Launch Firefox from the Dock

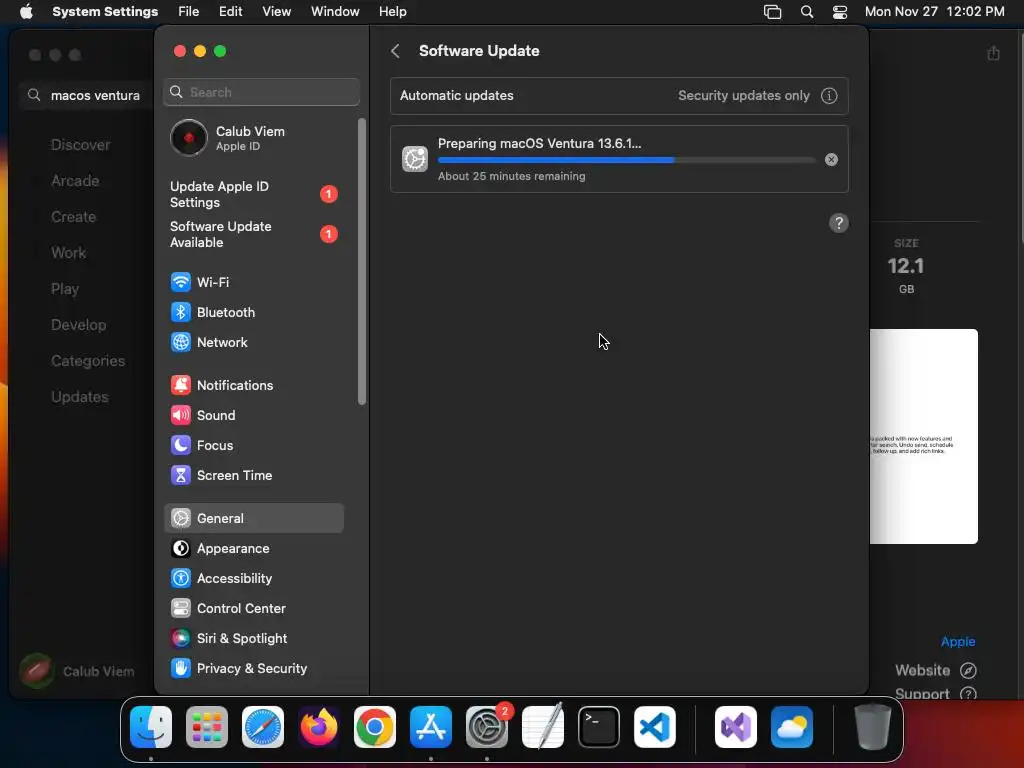[x=319, y=727]
